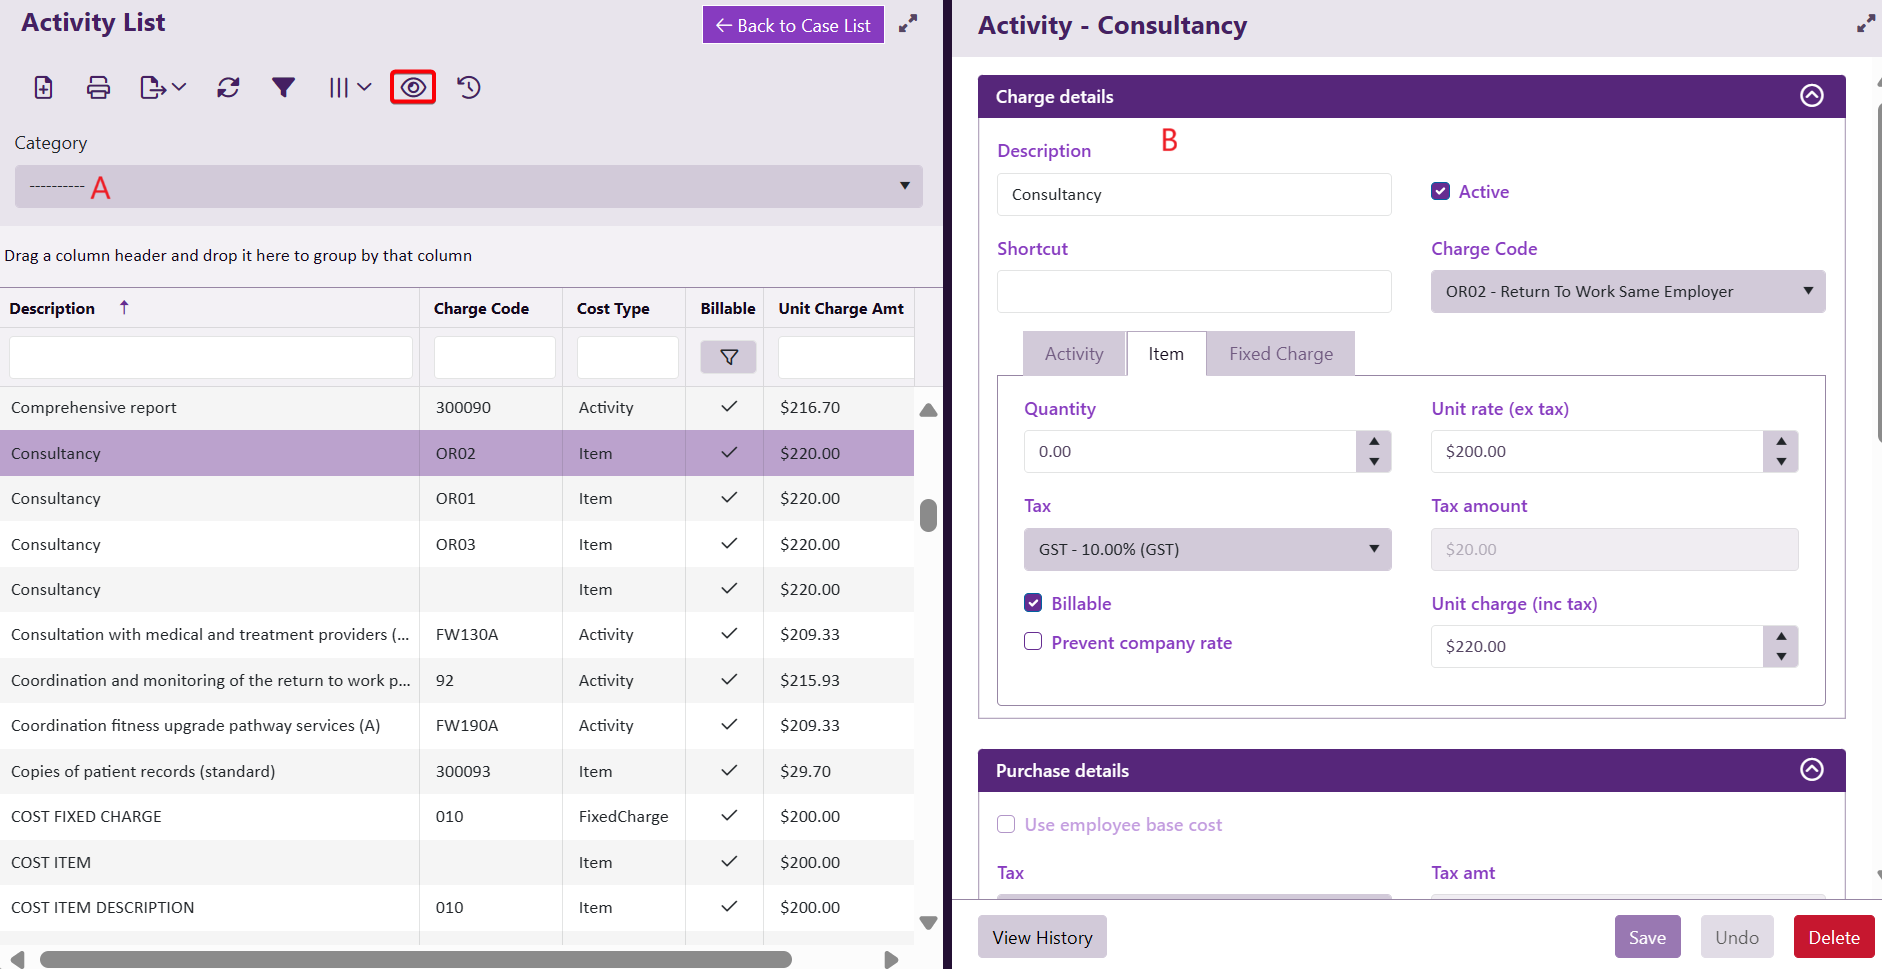Image resolution: width=1882 pixels, height=969 pixels.
Task: Toggle the Billable checkbox
Action: pyautogui.click(x=1033, y=603)
